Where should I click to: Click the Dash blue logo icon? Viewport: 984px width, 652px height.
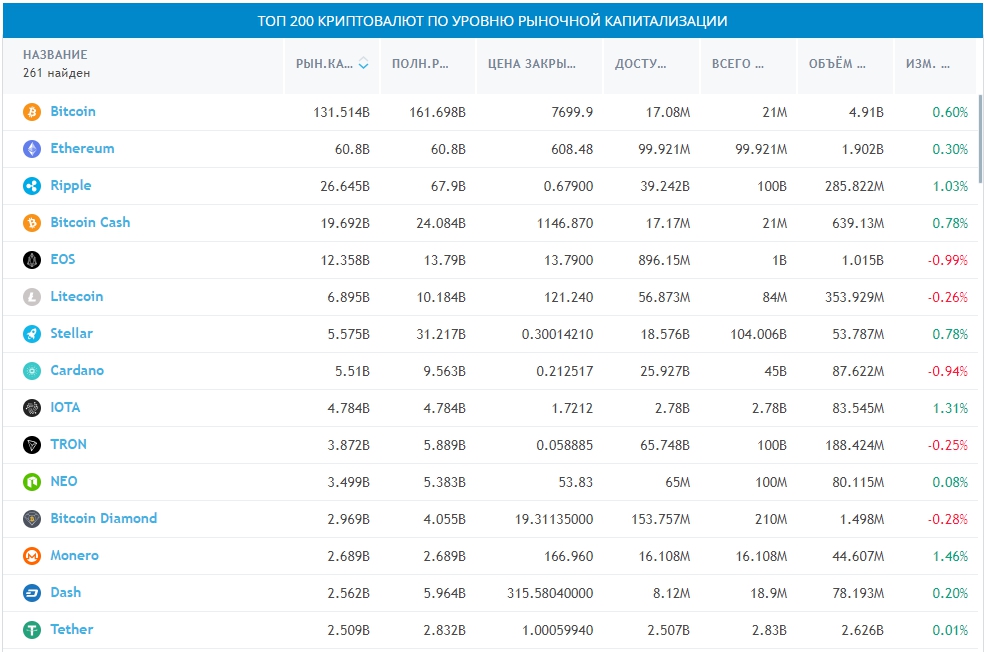(32, 593)
